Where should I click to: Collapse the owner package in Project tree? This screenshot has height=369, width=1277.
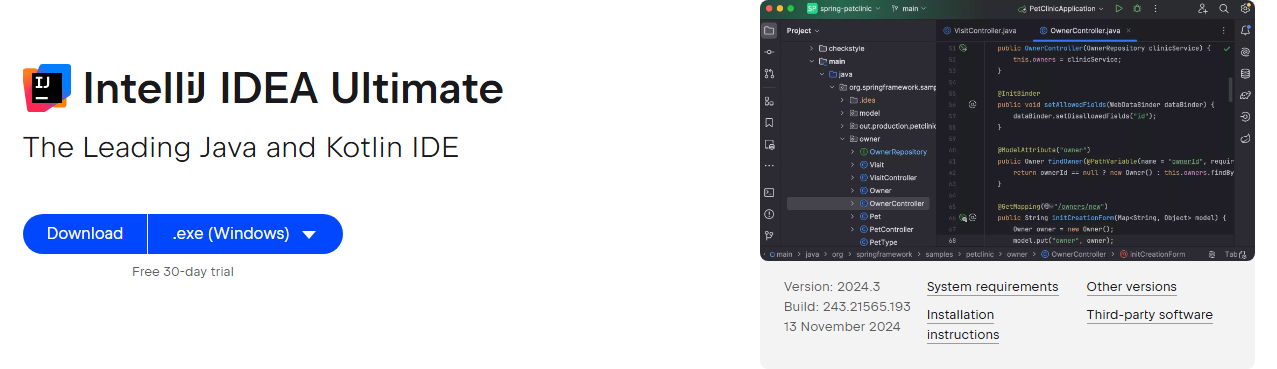click(x=840, y=139)
